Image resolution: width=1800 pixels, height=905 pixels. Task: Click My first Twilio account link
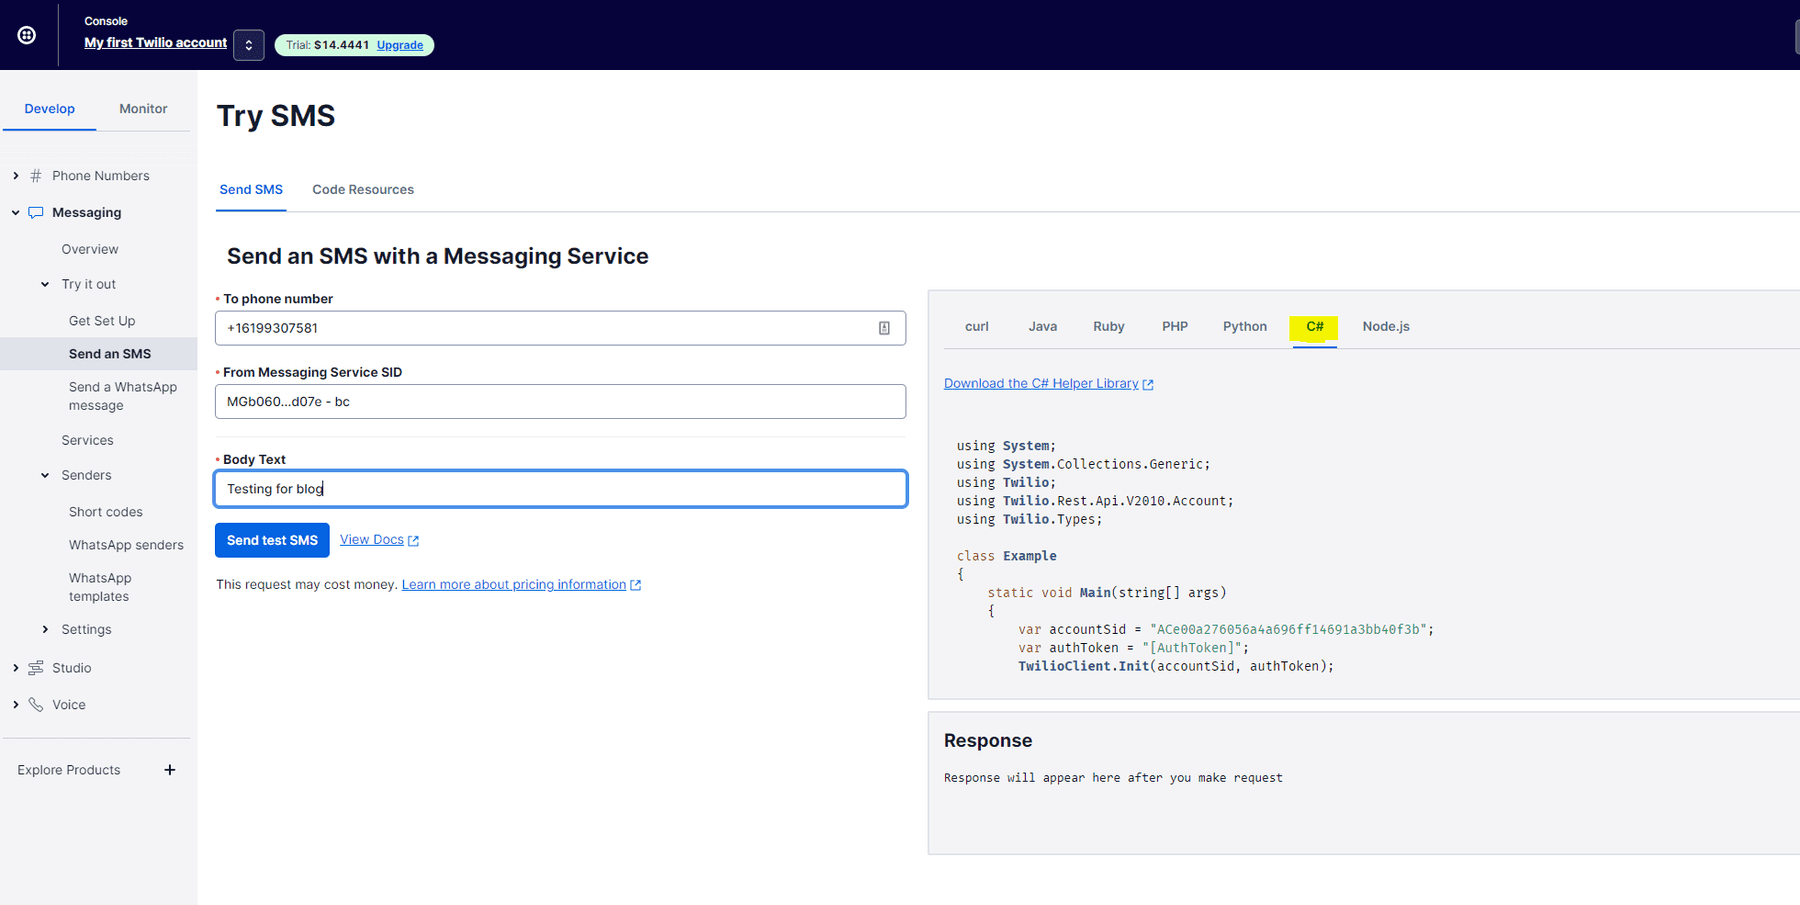156,43
